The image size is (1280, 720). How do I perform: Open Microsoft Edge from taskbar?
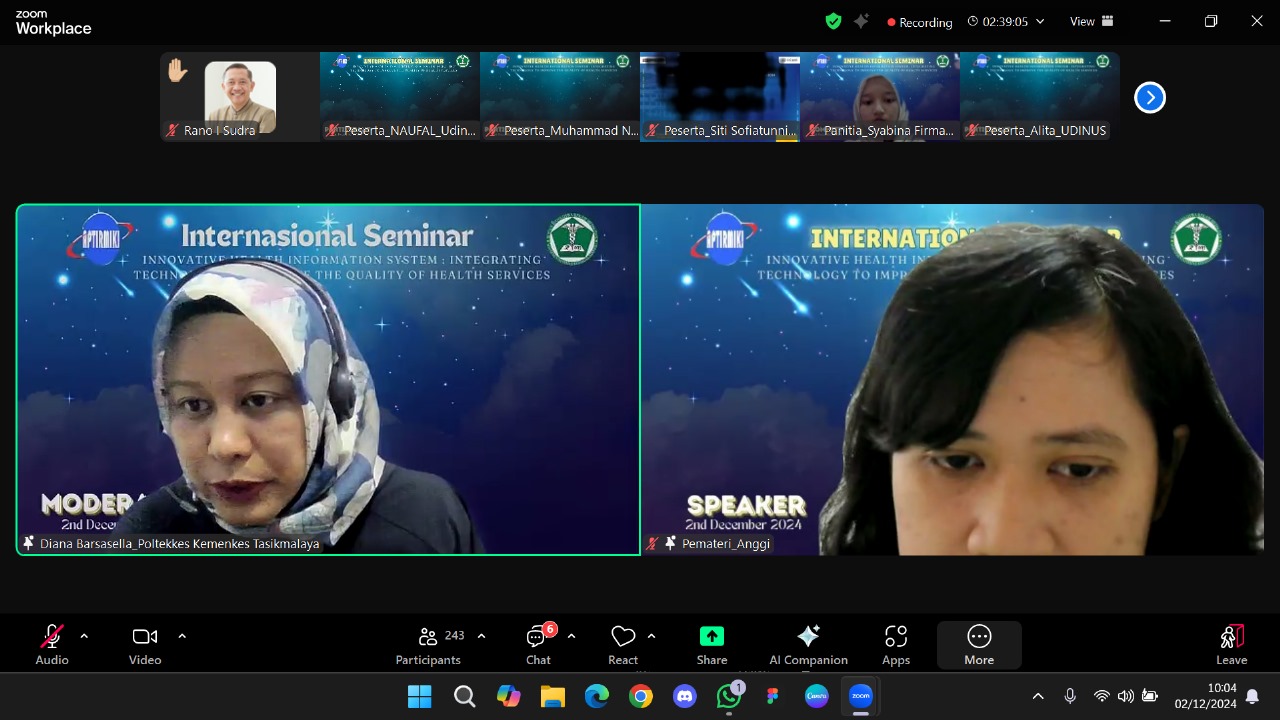click(x=597, y=696)
